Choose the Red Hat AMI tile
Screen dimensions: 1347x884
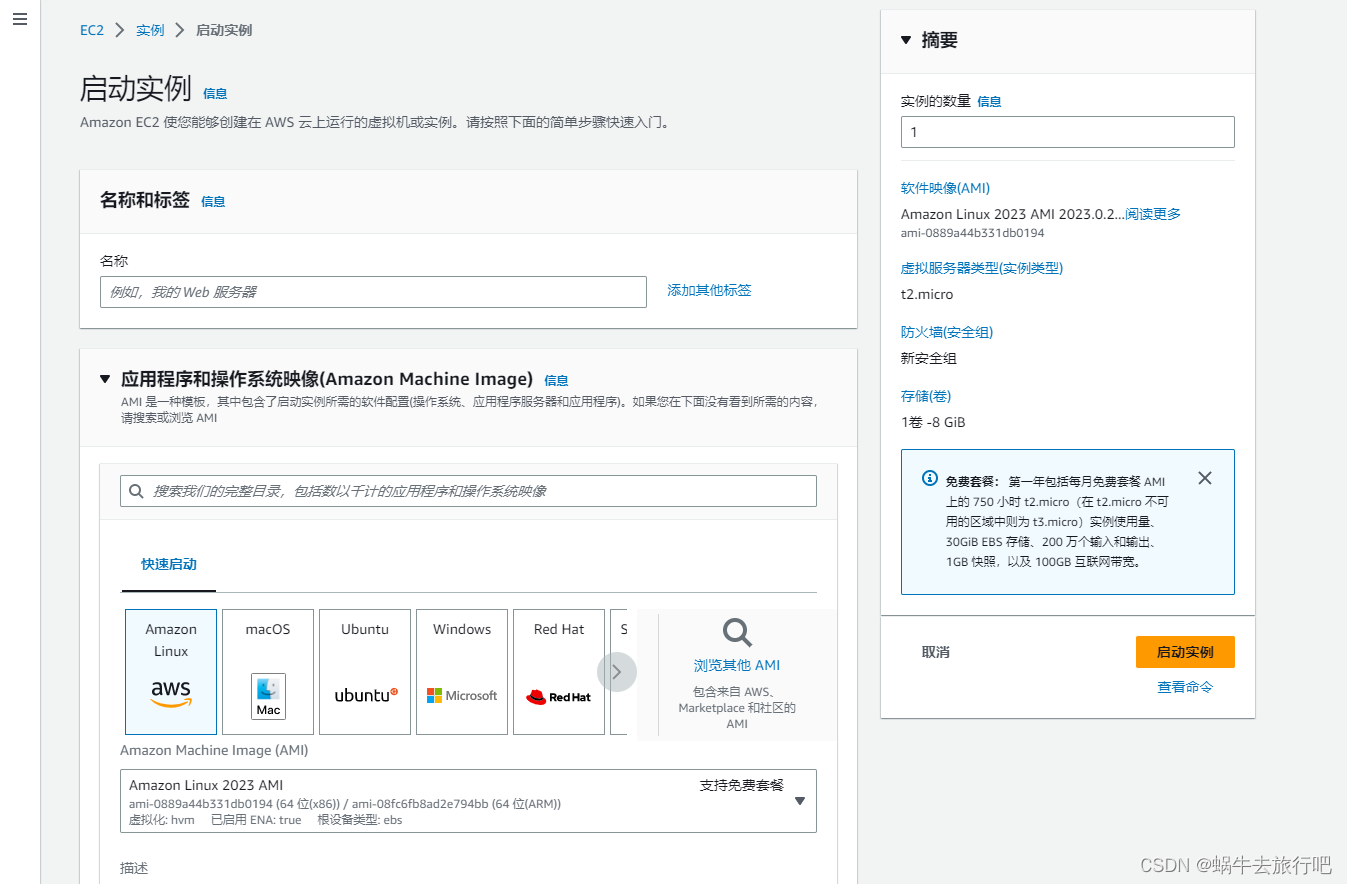point(559,672)
